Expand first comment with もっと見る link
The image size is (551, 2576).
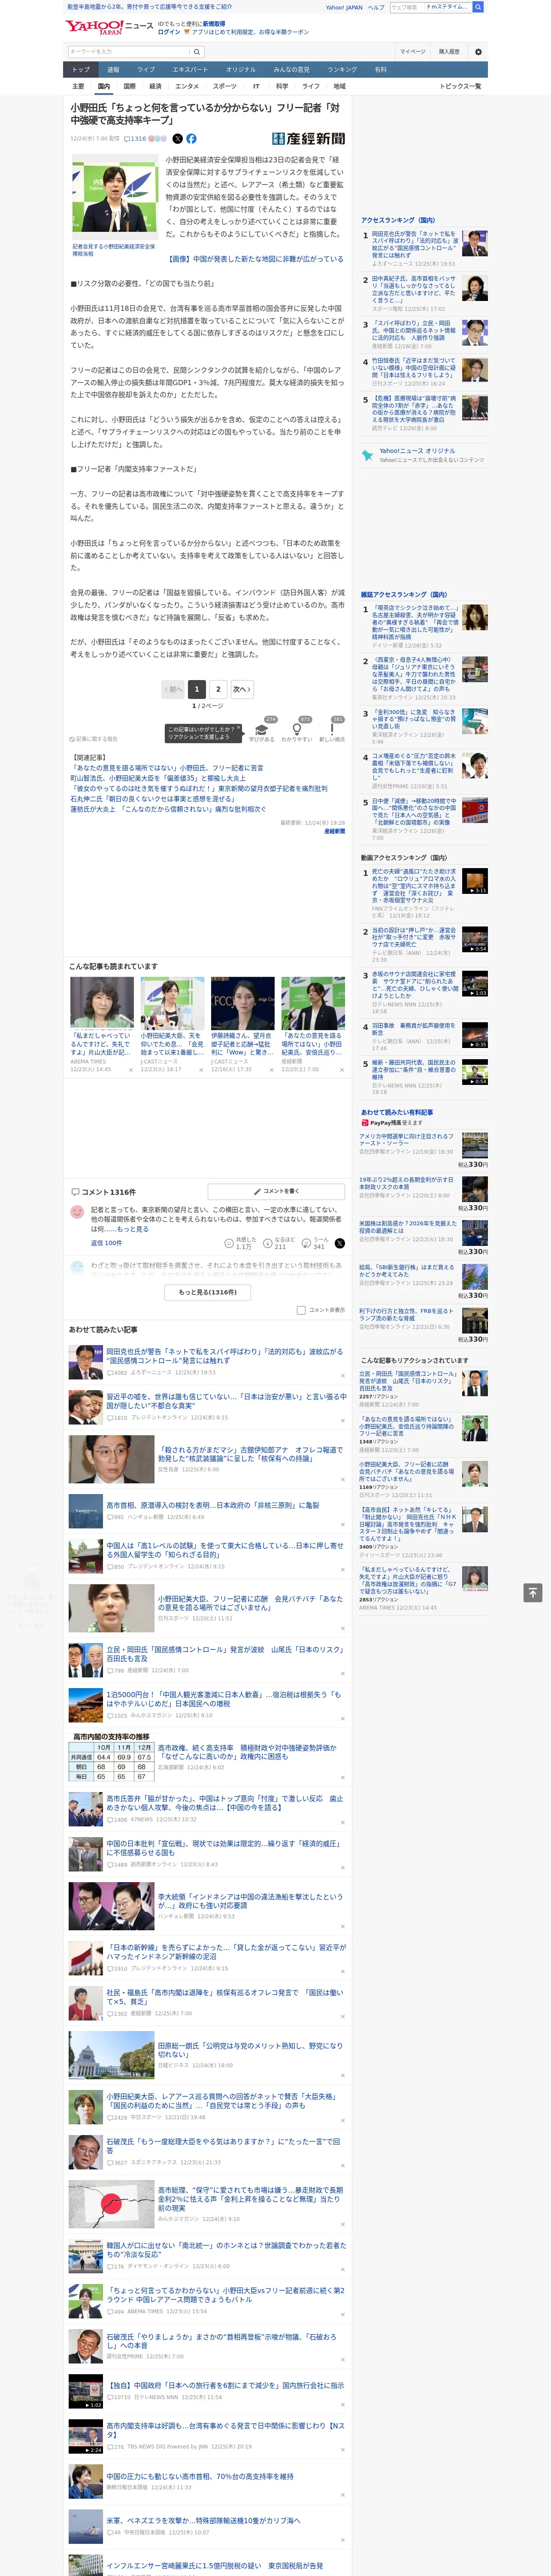(x=133, y=1229)
